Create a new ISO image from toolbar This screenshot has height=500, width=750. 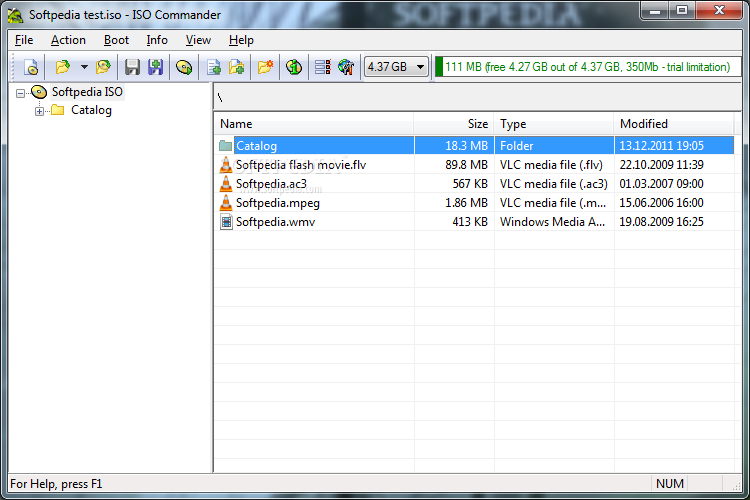click(x=31, y=67)
